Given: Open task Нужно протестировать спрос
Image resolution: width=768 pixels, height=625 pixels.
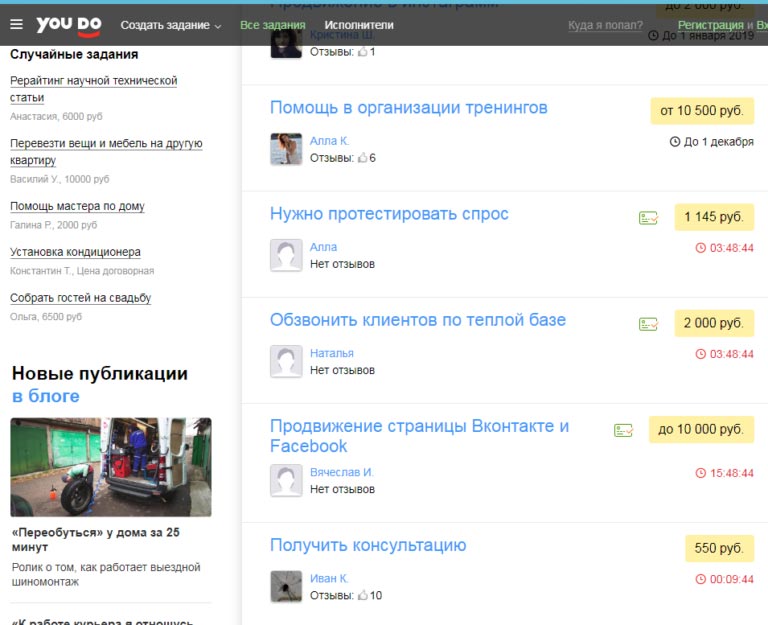Looking at the screenshot, I should point(389,214).
